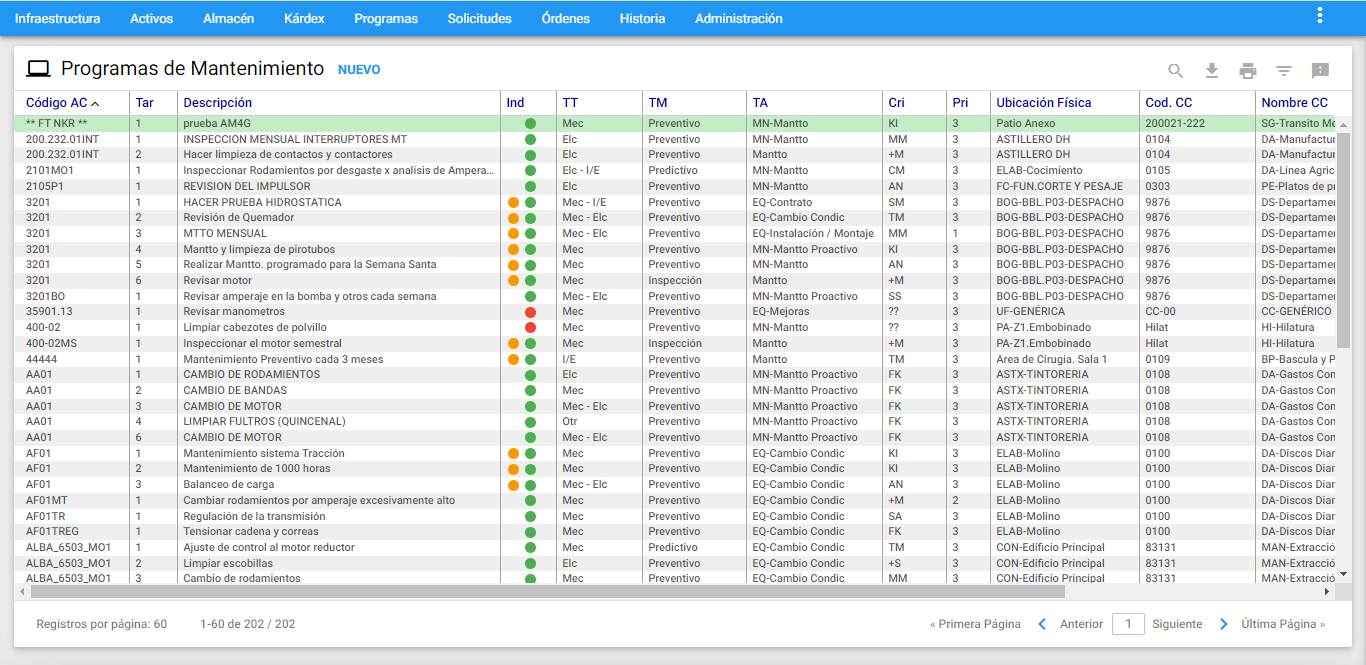Sort by Tar column header
This screenshot has height=665, width=1366.
(145, 103)
